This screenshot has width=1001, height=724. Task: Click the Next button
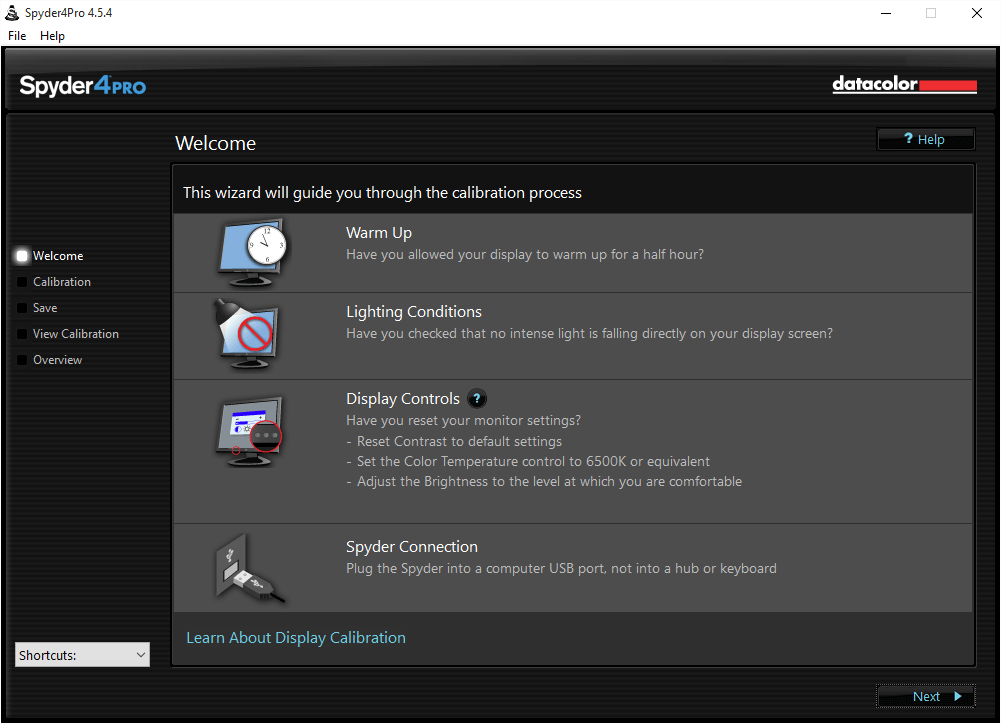(926, 697)
